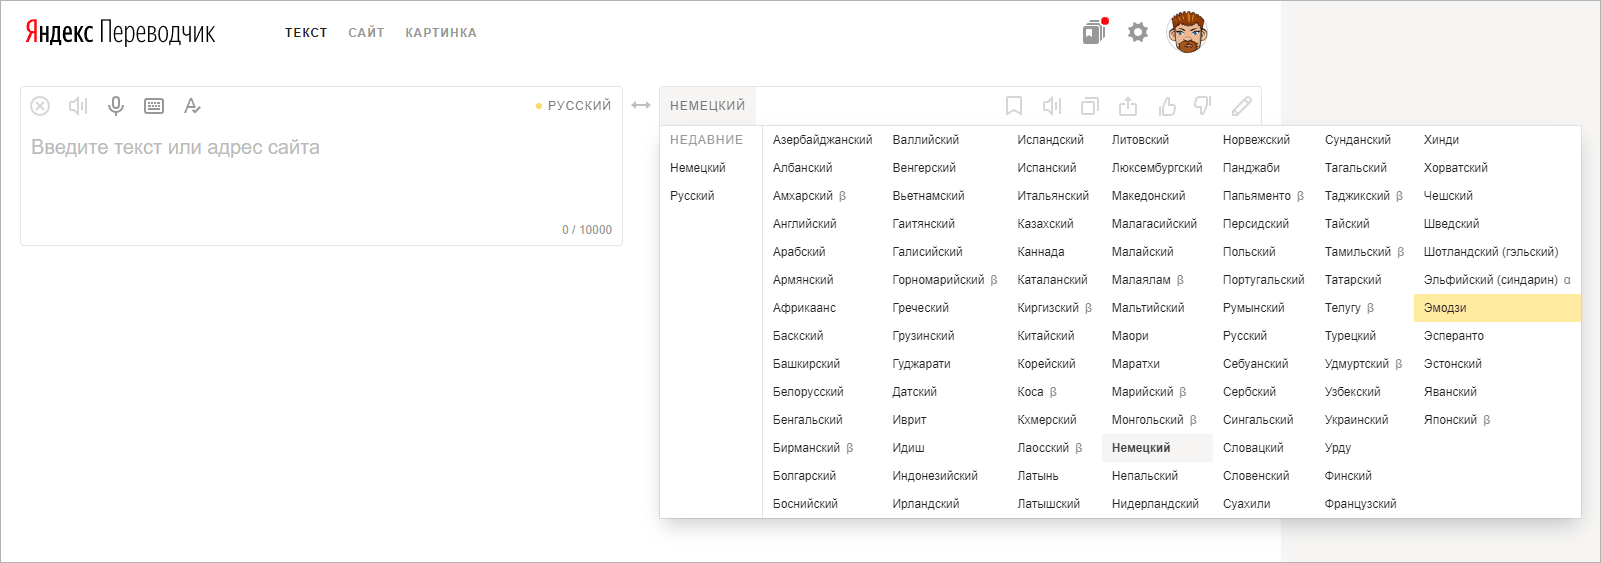
Task: Rate translation with thumbs down
Action: 1203,105
